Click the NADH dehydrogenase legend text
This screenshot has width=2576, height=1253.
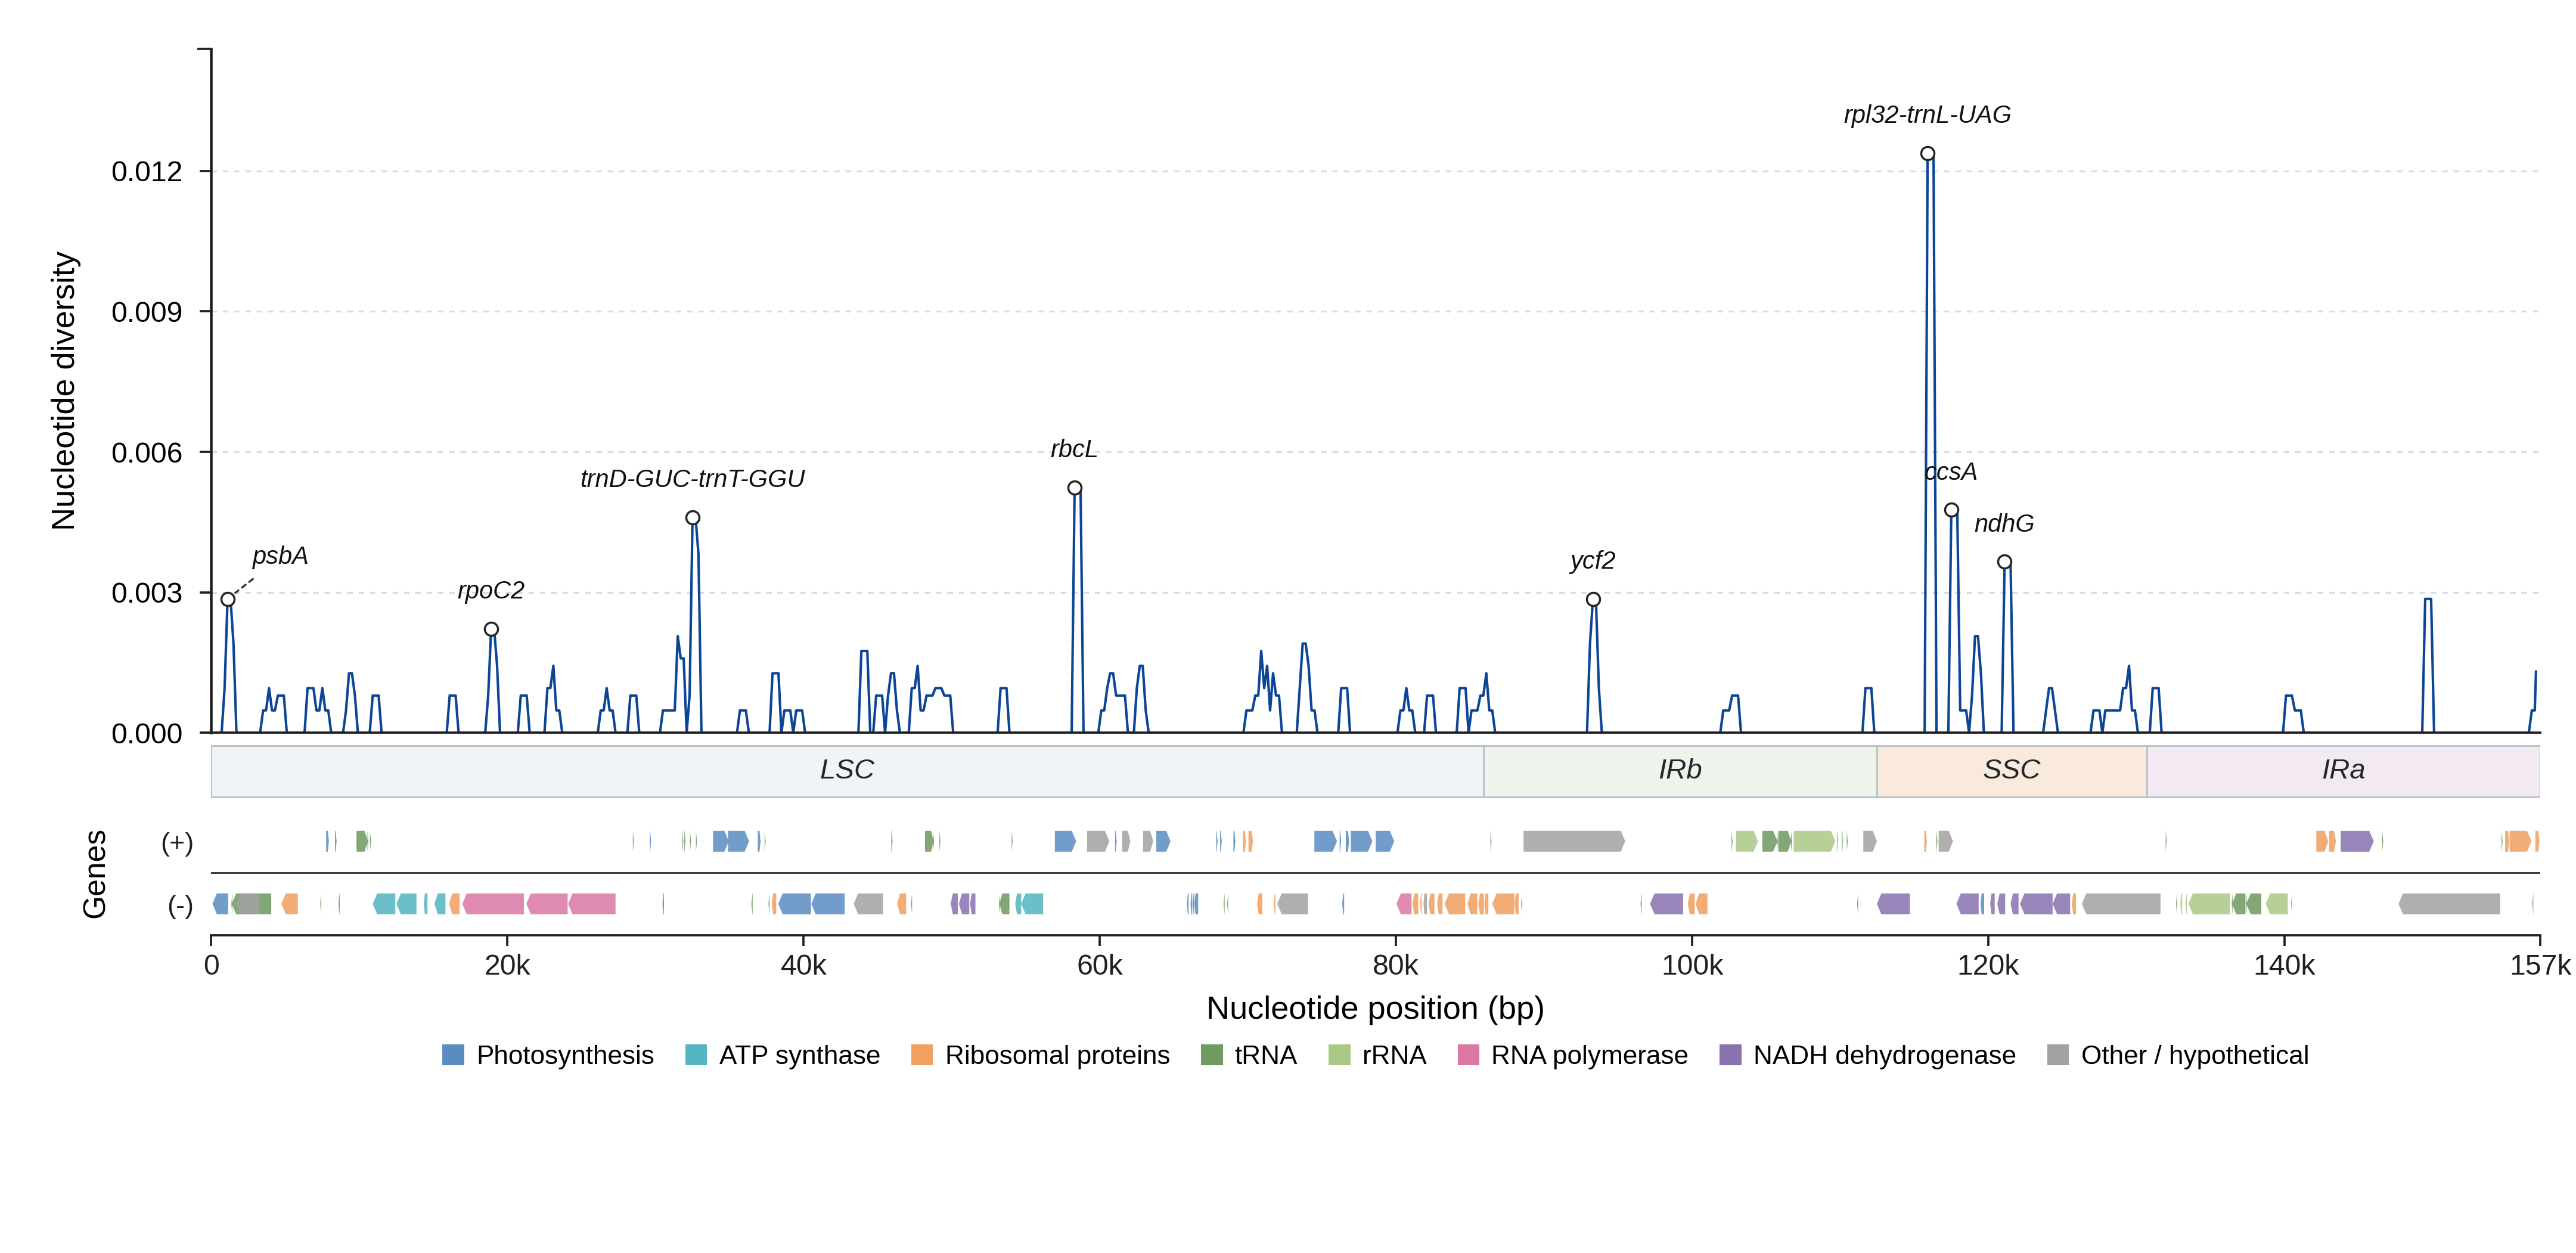click(1884, 1055)
